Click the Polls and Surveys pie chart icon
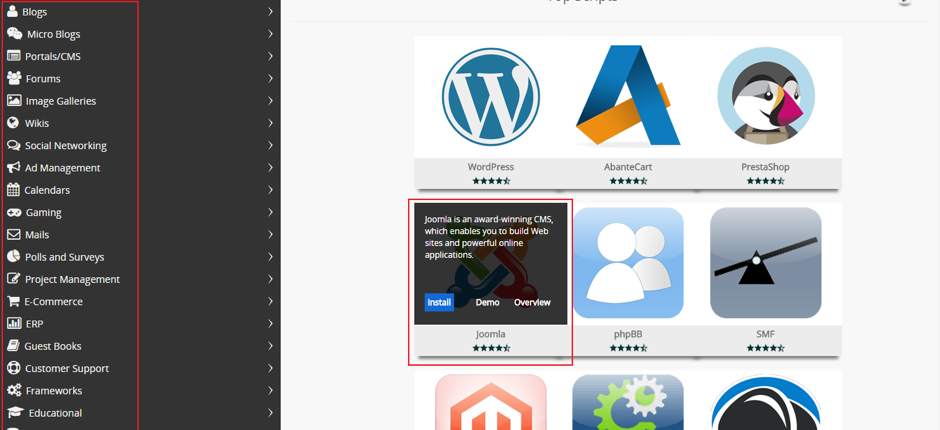The width and height of the screenshot is (940, 430). point(13,256)
